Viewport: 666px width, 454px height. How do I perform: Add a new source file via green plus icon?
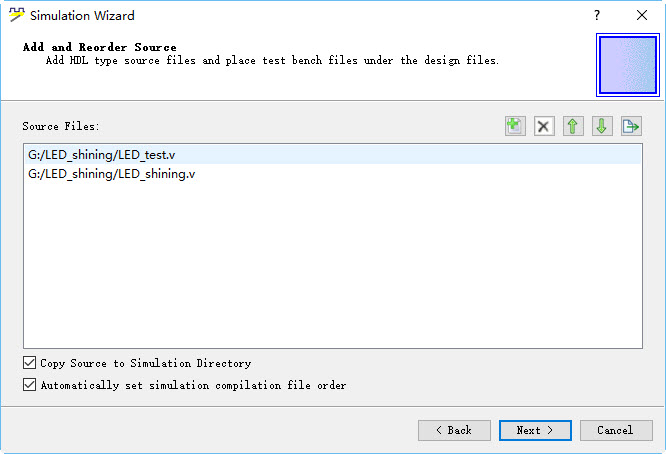(515, 126)
